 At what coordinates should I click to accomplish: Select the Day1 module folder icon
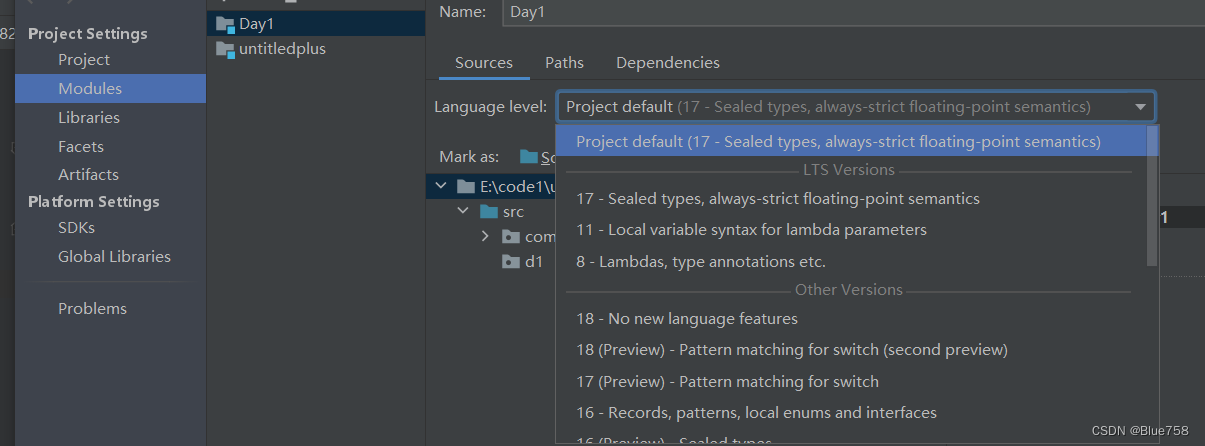[x=224, y=24]
